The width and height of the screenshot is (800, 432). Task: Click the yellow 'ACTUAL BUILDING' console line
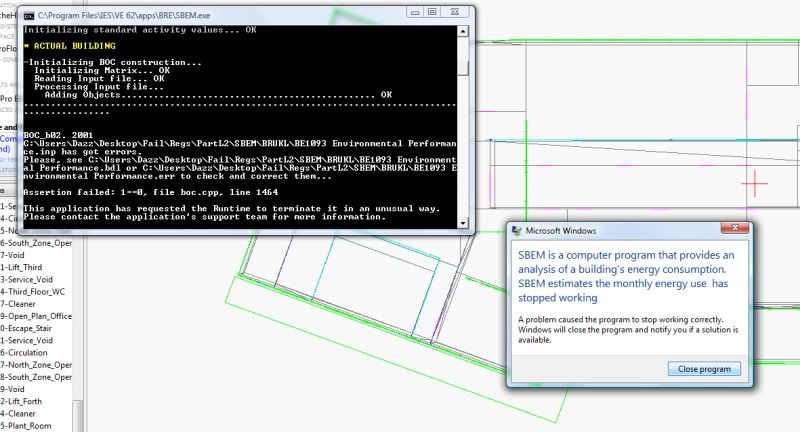(69, 46)
